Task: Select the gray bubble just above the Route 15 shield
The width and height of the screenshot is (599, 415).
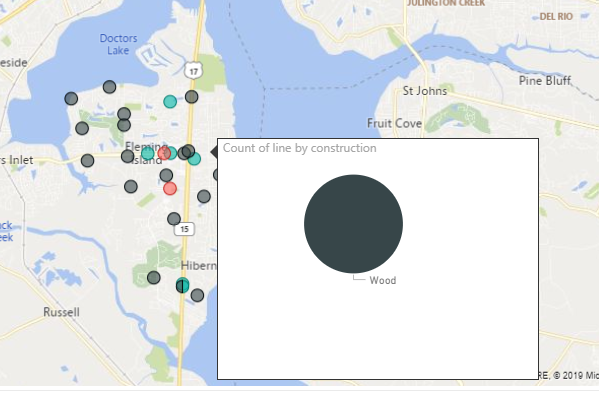Action: pos(174,219)
